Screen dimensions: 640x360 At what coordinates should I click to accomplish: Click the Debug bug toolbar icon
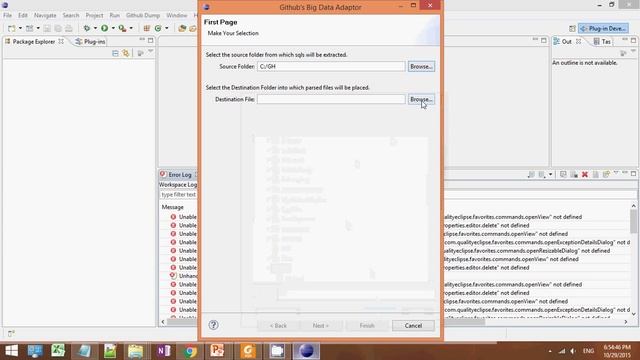pyautogui.click(x=87, y=28)
